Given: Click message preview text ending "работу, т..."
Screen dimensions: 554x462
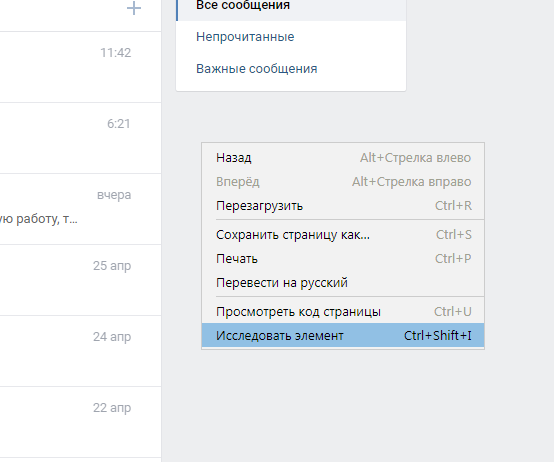Looking at the screenshot, I should point(39,219).
